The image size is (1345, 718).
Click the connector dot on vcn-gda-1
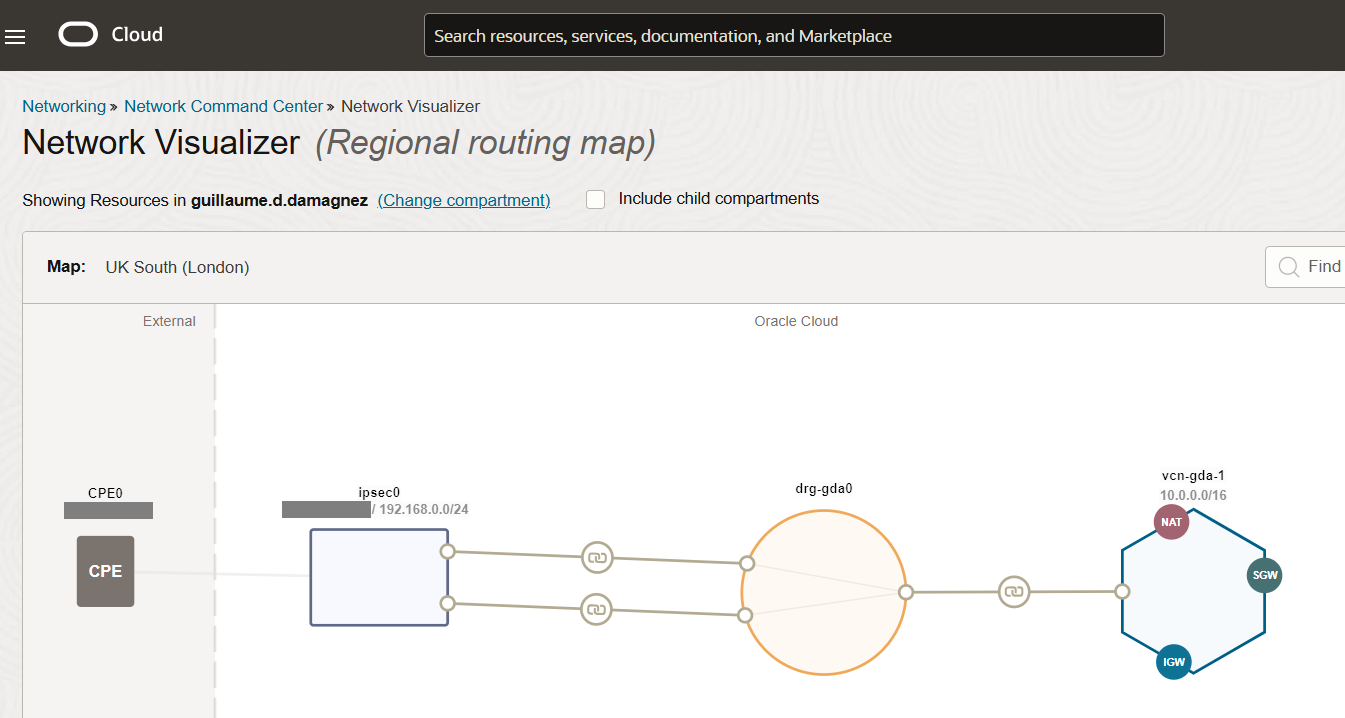point(1123,591)
